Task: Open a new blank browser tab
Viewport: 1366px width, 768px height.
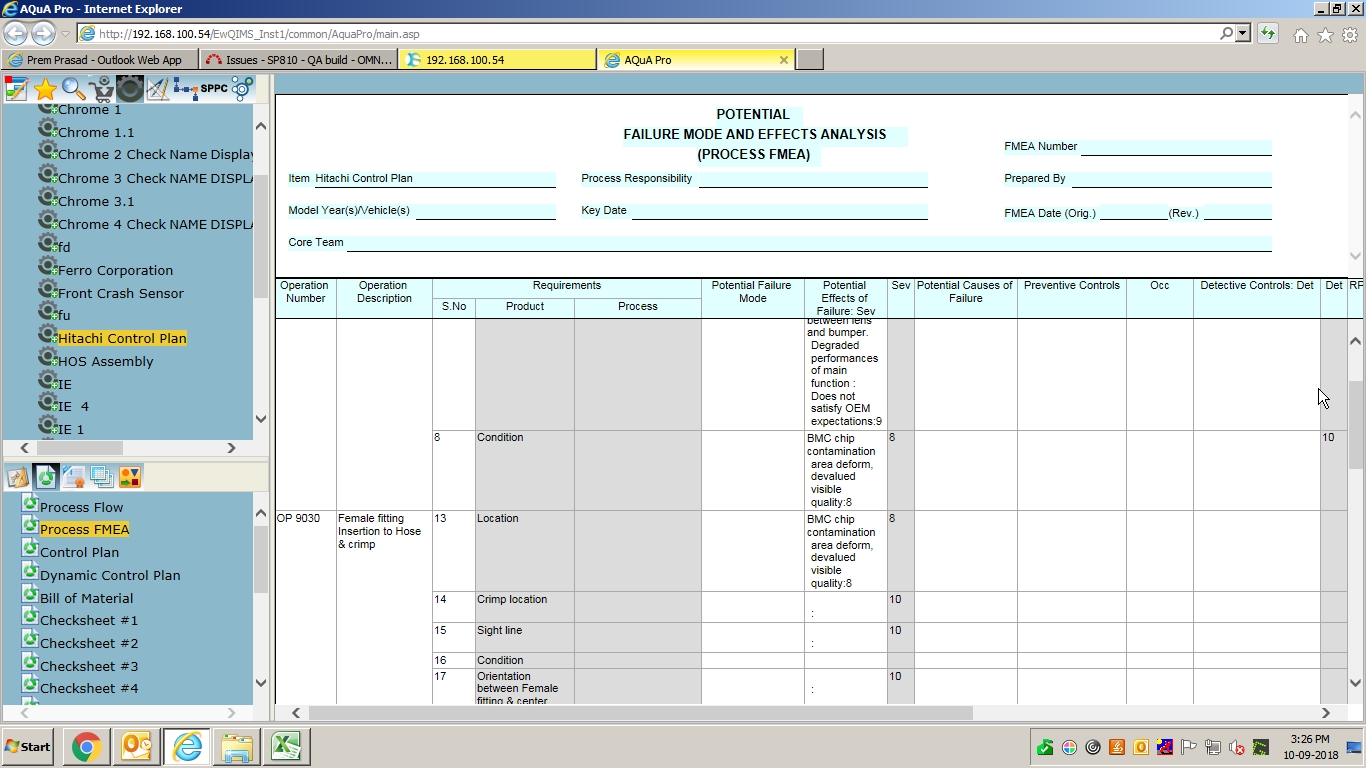Action: click(810, 60)
